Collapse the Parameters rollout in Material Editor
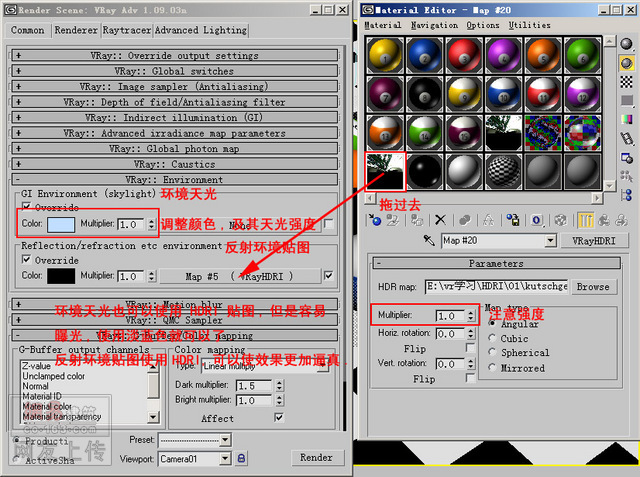This screenshot has width=640, height=477. 496,264
